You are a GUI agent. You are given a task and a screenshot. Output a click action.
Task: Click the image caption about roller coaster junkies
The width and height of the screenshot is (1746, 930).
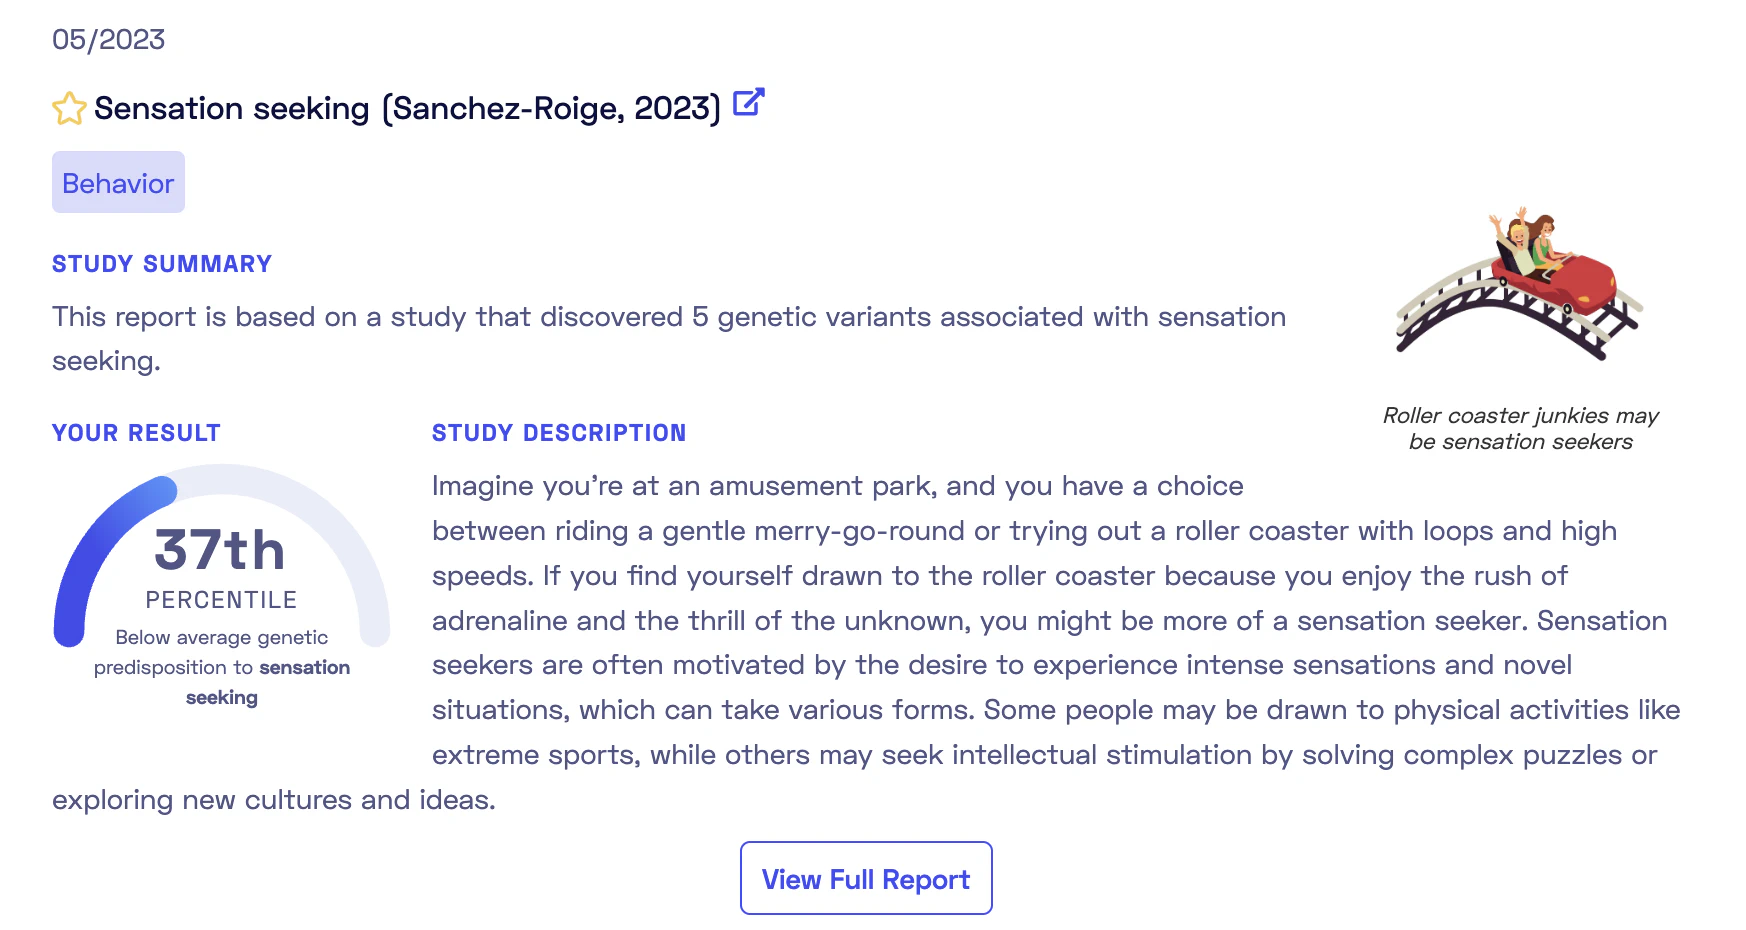click(1520, 428)
